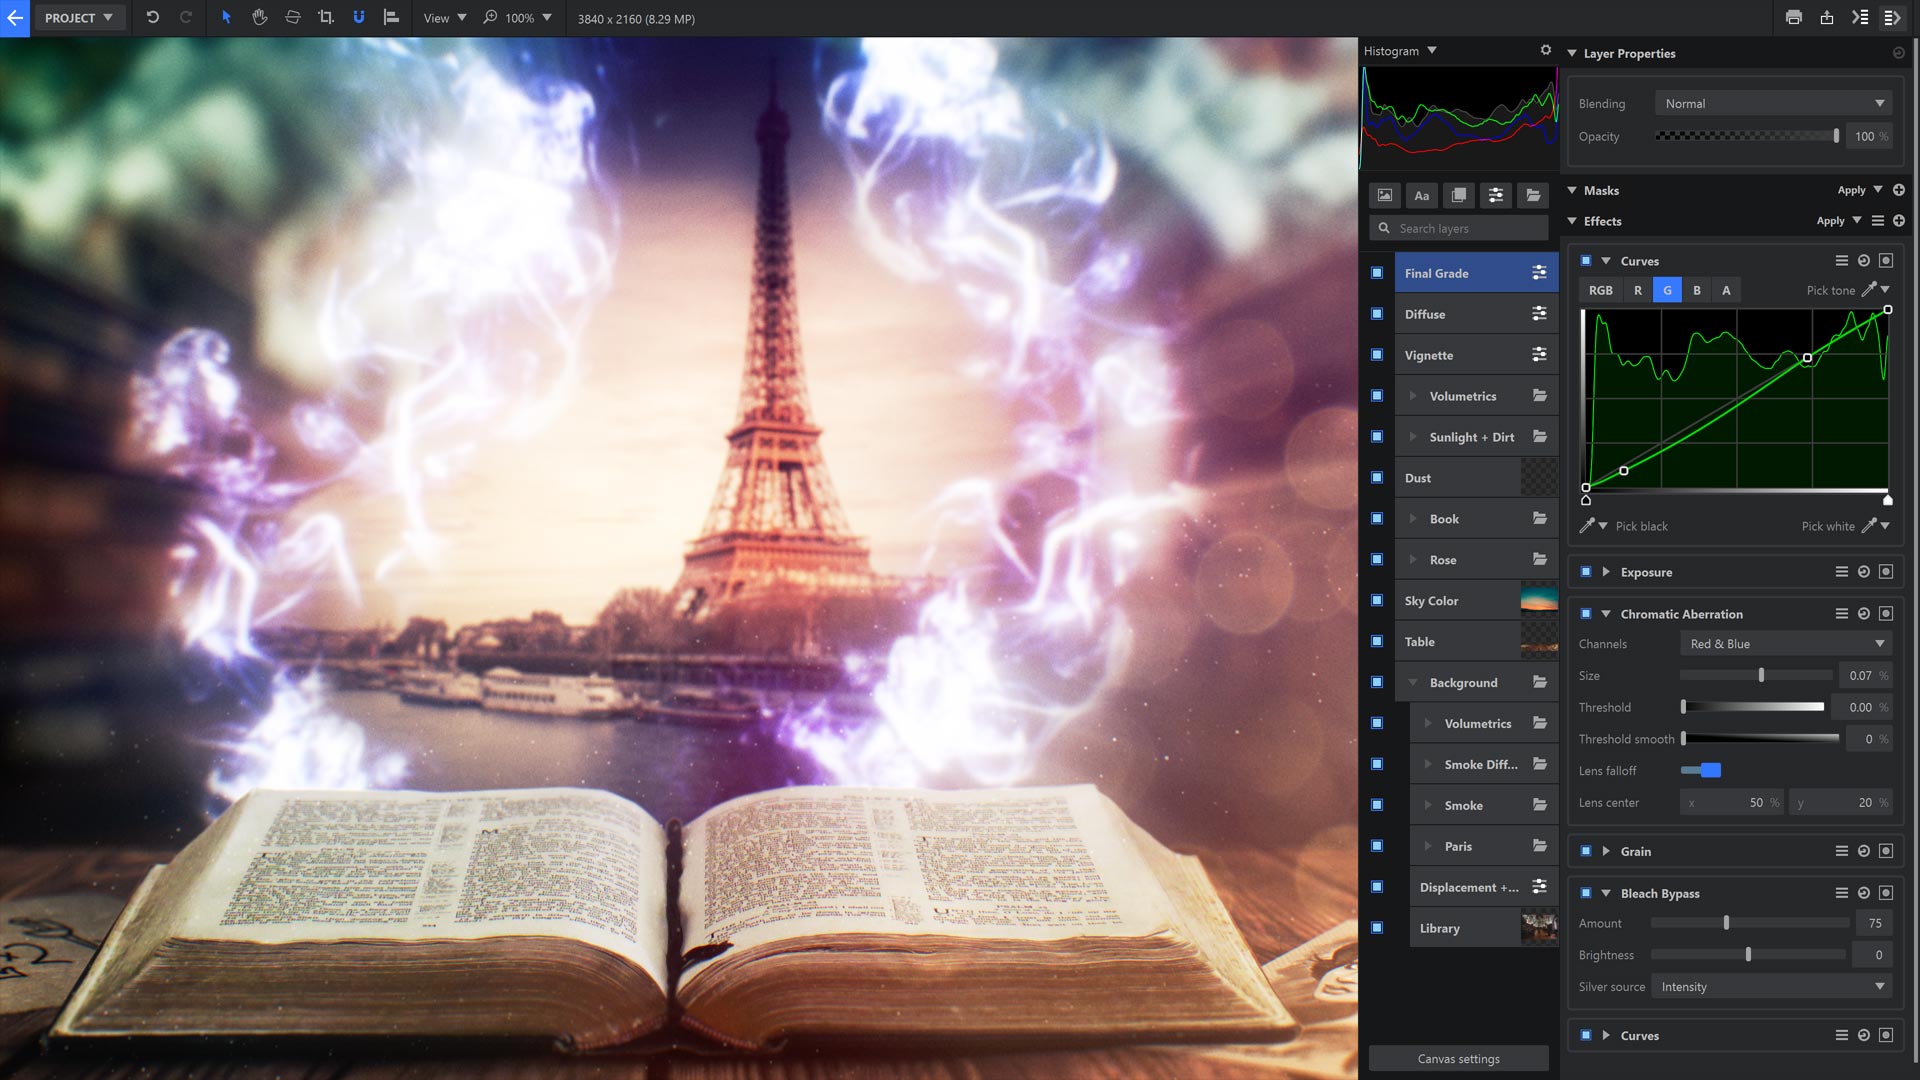Image resolution: width=1920 pixels, height=1080 pixels.
Task: Disable the Chromatic Aberration effect checkbox
Action: [x=1584, y=613]
